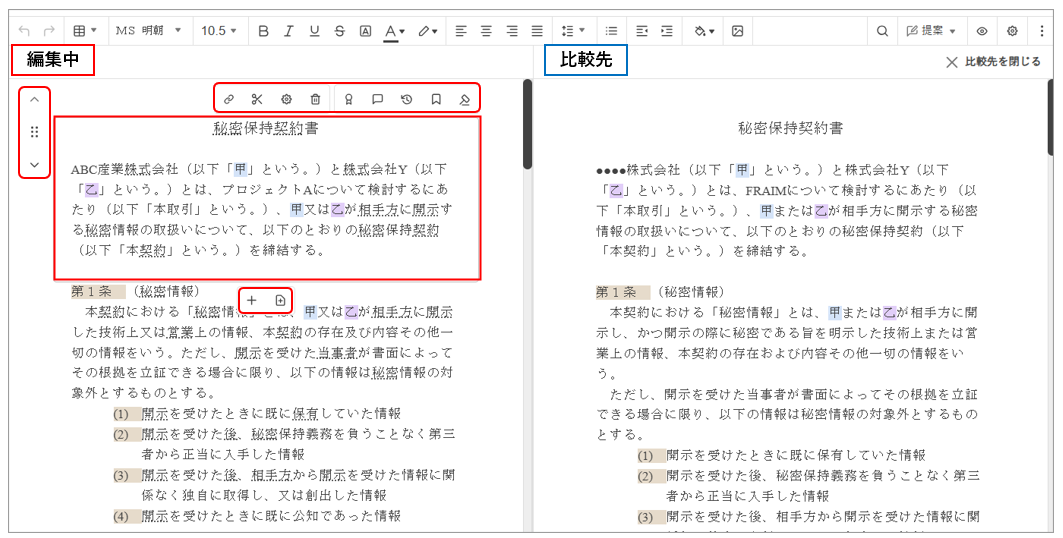Open the 10.5 font size dropdown
The image size is (1063, 538).
coord(219,31)
